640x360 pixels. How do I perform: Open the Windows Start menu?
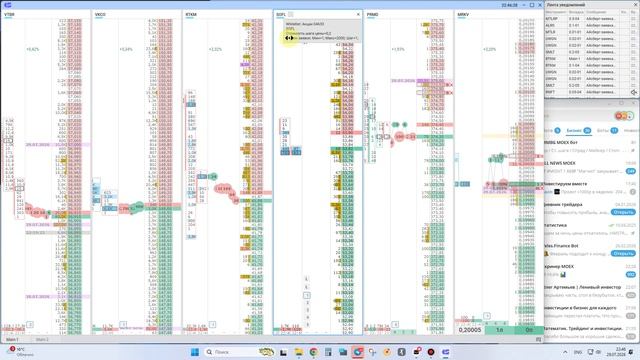(195, 352)
